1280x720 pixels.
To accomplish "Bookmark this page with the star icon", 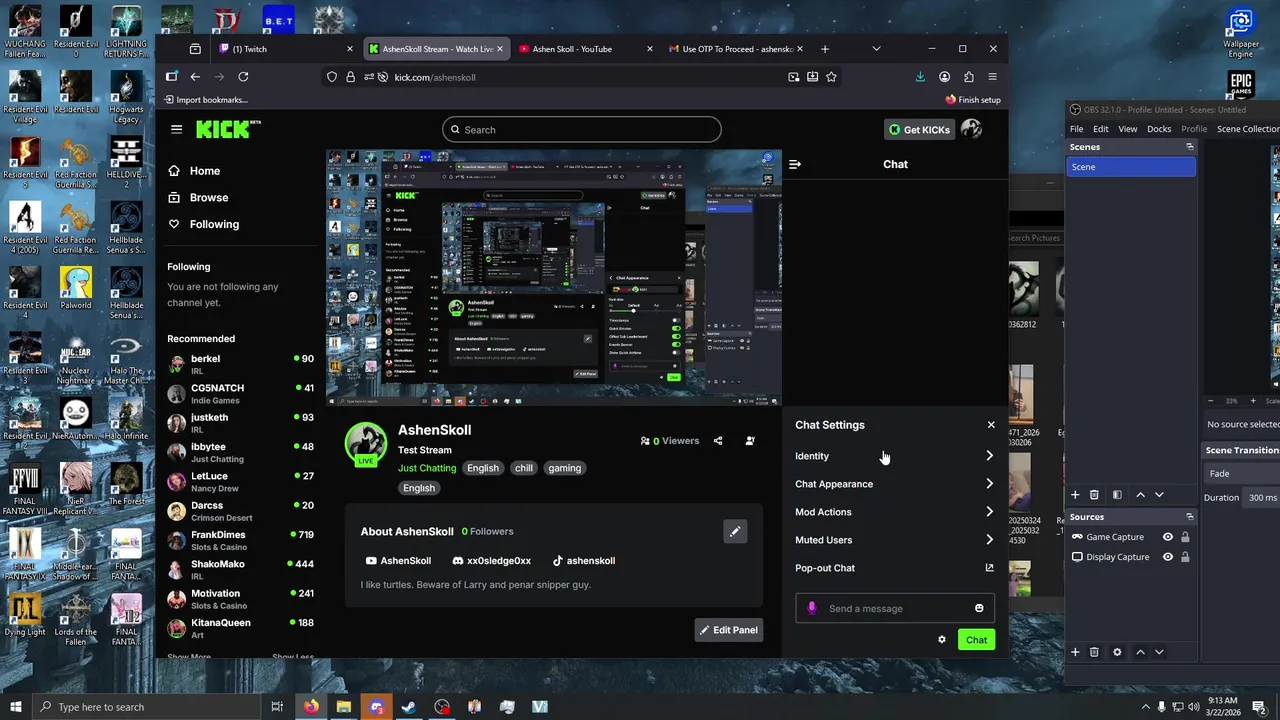I will (x=831, y=77).
